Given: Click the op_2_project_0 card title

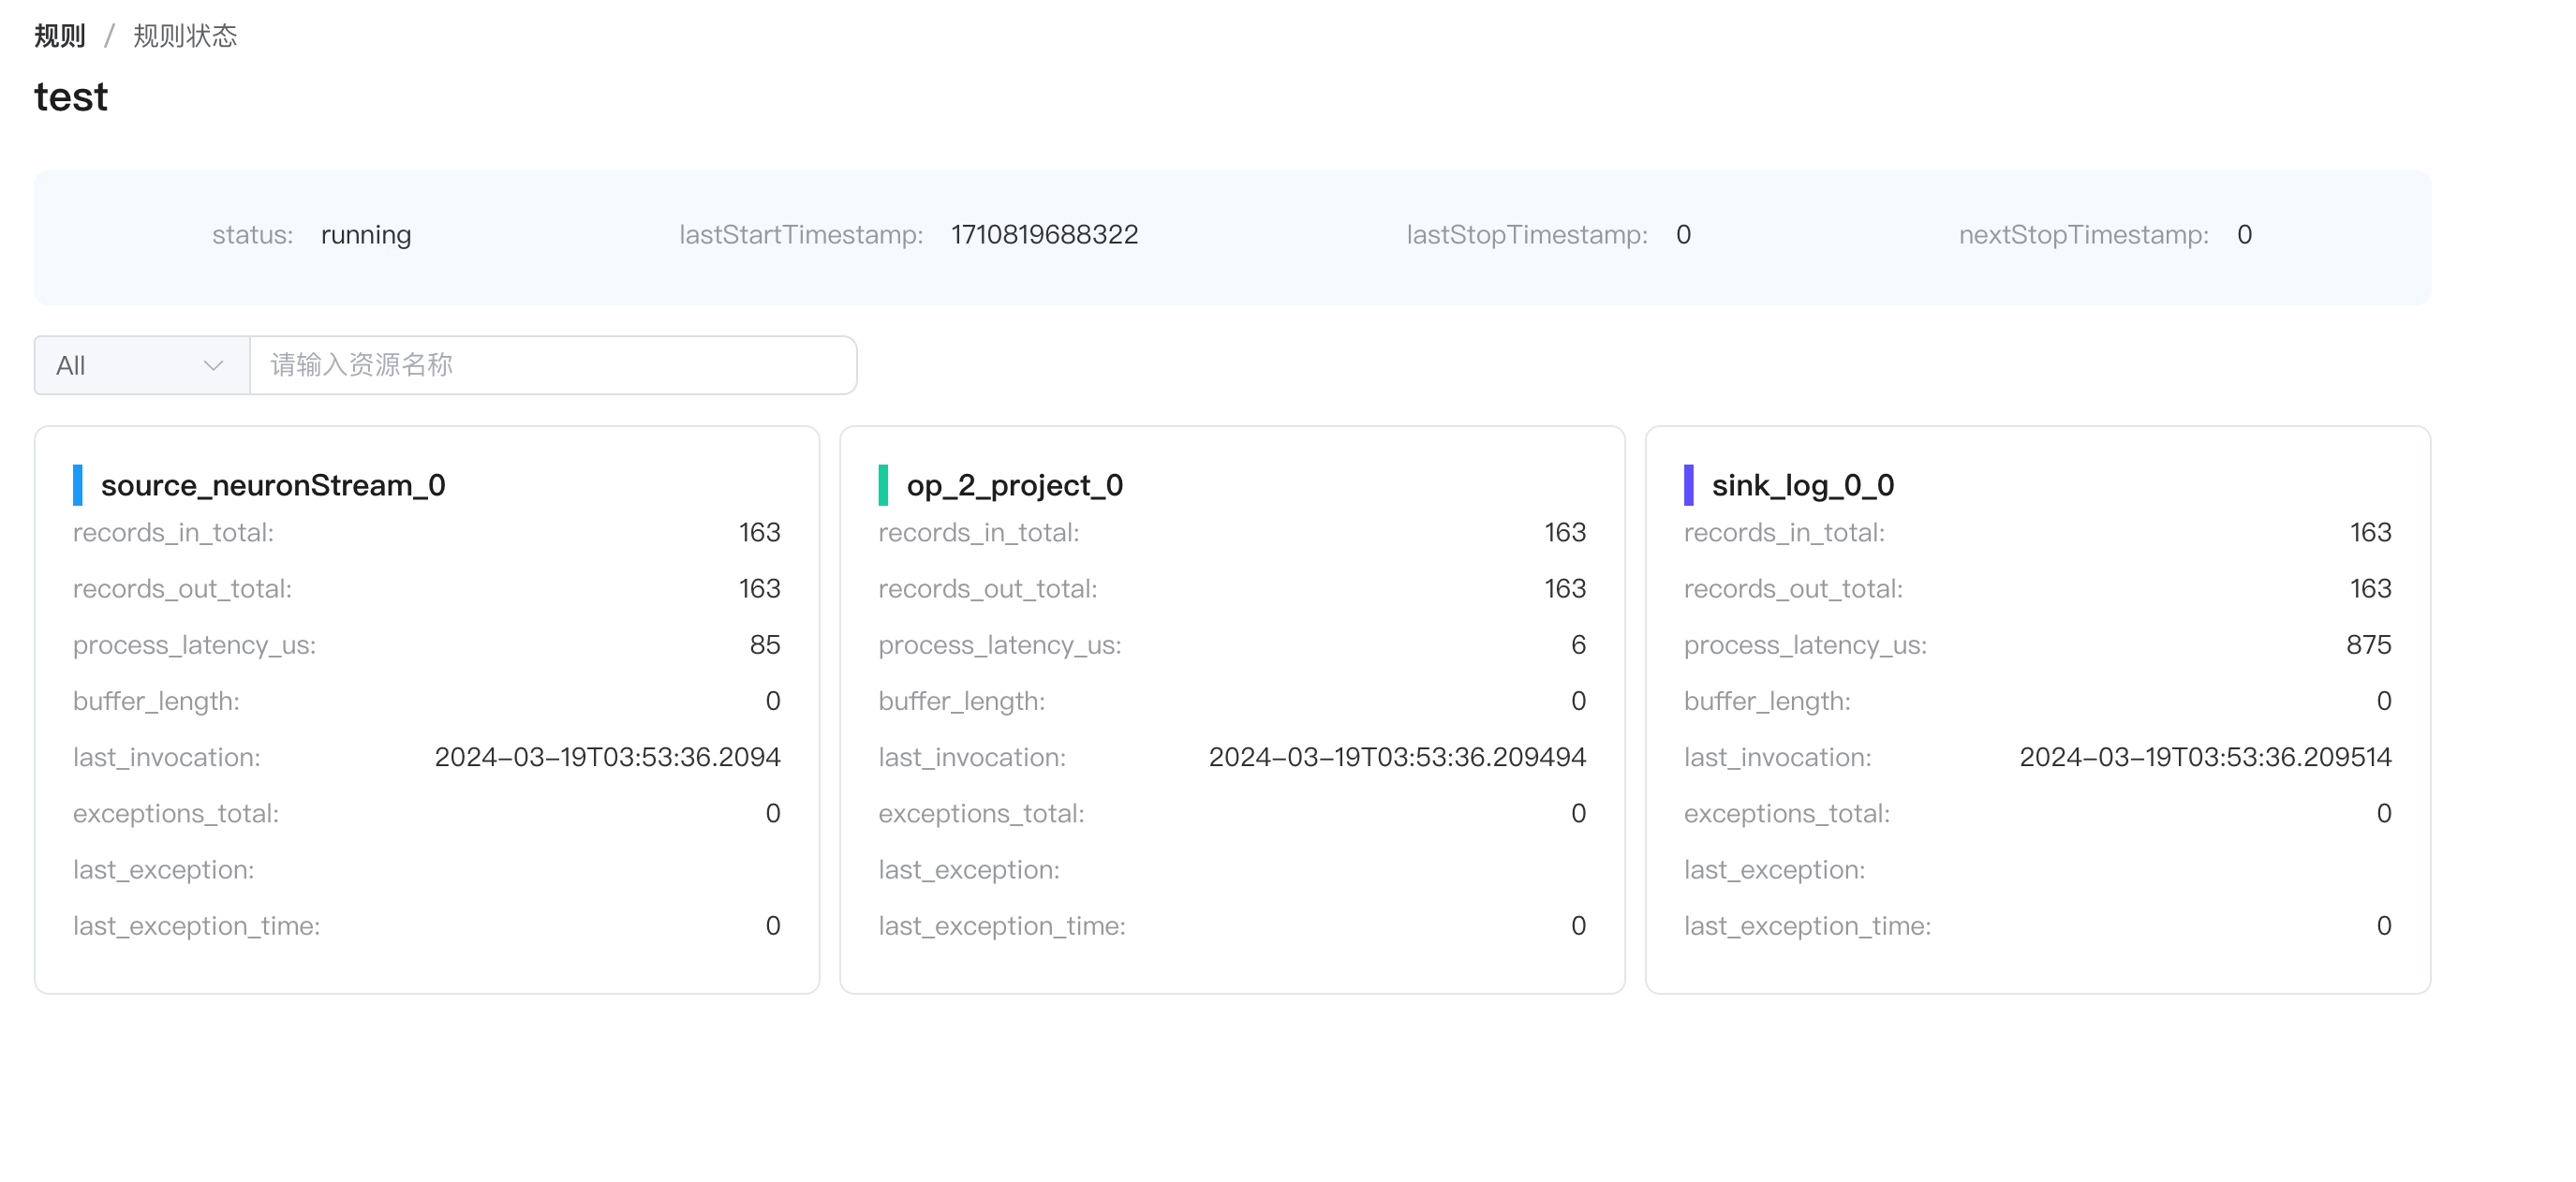Looking at the screenshot, I should 1014,485.
